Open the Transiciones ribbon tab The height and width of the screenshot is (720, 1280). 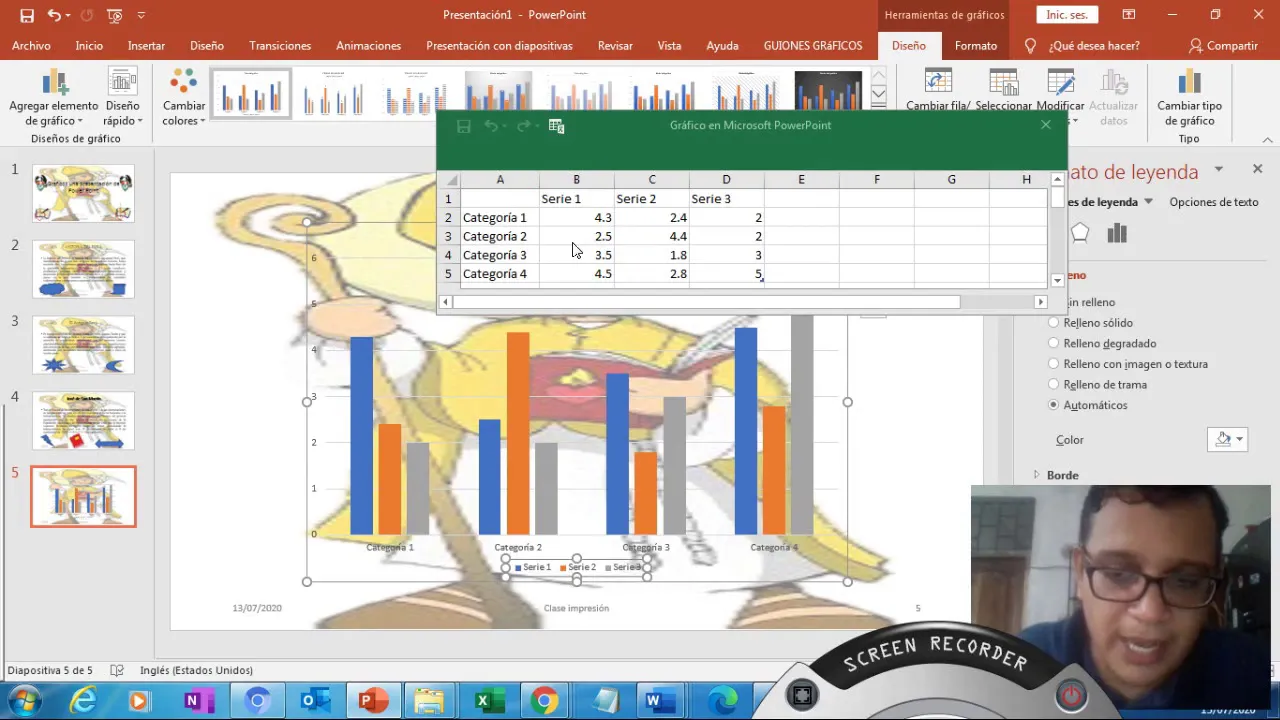pos(280,46)
